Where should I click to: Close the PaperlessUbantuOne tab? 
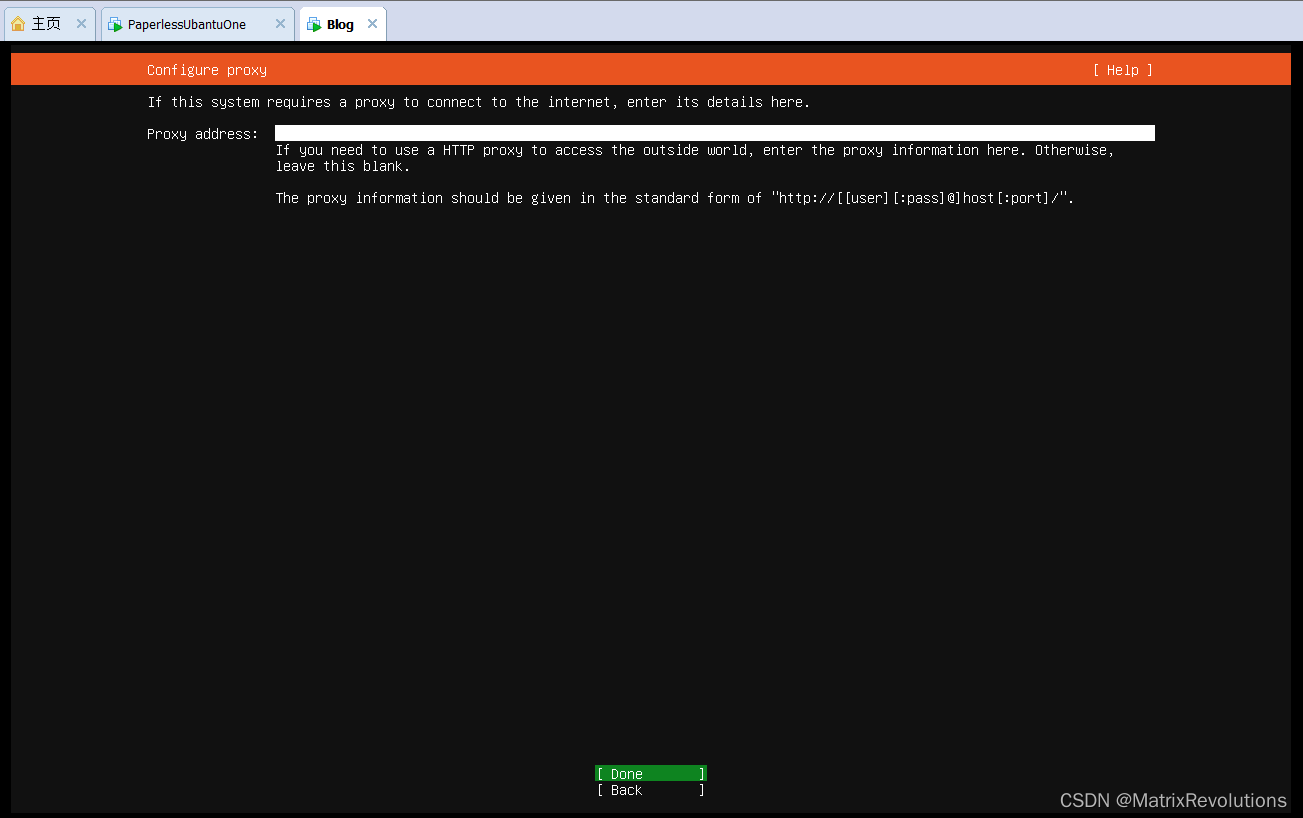point(281,23)
